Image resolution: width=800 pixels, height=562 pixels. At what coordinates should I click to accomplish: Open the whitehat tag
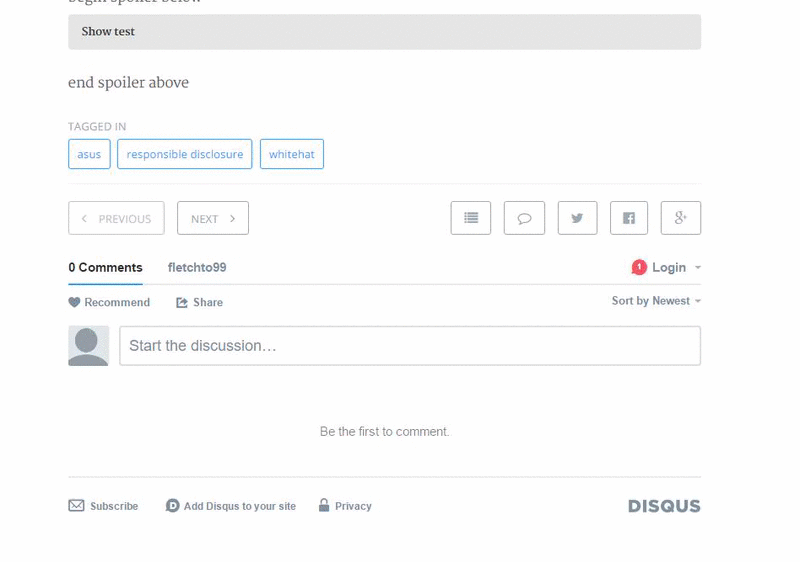pos(292,154)
